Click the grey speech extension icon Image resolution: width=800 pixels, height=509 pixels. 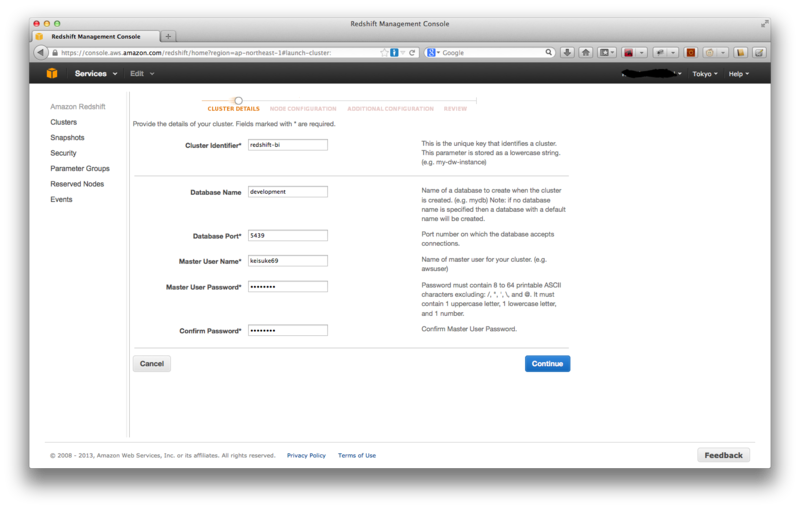click(x=660, y=53)
